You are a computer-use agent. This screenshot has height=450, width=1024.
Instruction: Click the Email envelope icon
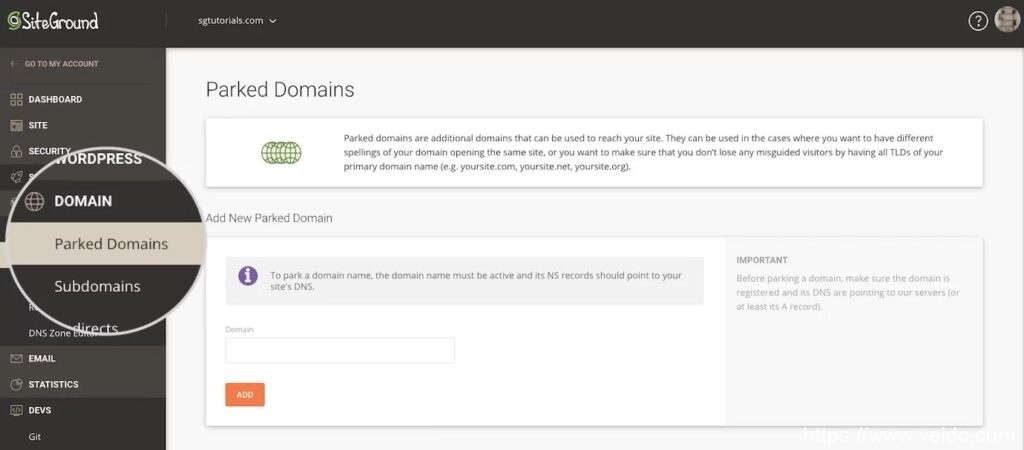(16, 359)
